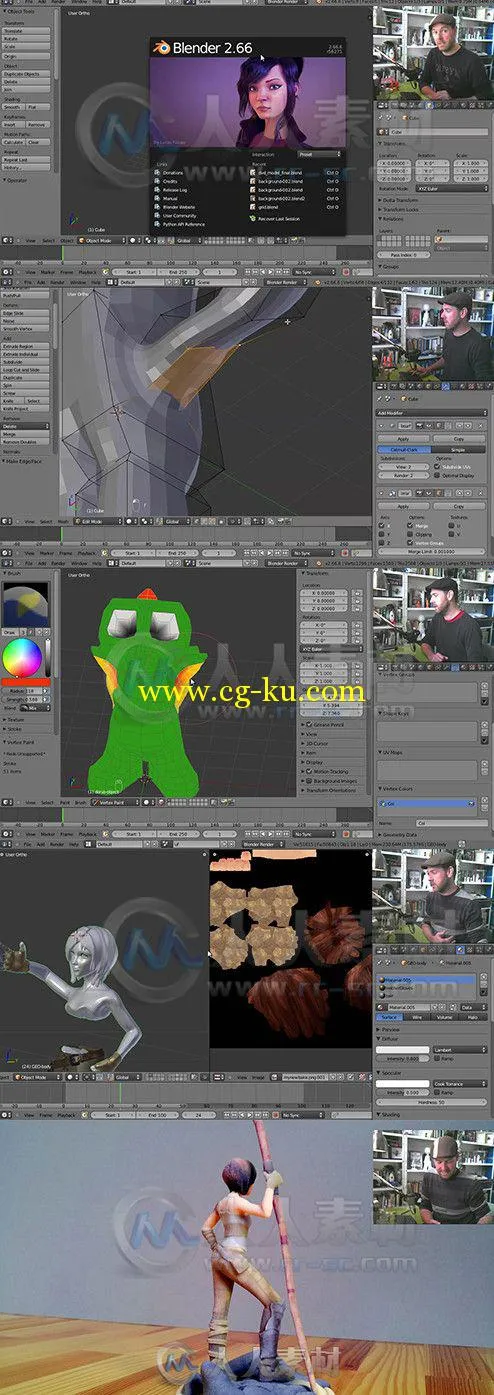Click the sphere icon beside Material.005 in the material list
494x1395 pixels.
(x=382, y=979)
